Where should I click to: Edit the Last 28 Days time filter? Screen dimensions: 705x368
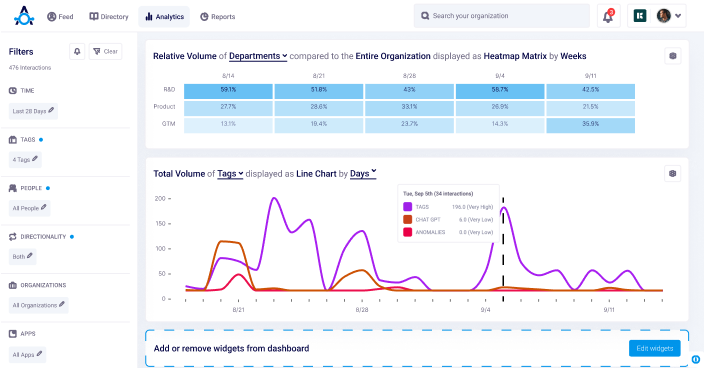point(33,111)
